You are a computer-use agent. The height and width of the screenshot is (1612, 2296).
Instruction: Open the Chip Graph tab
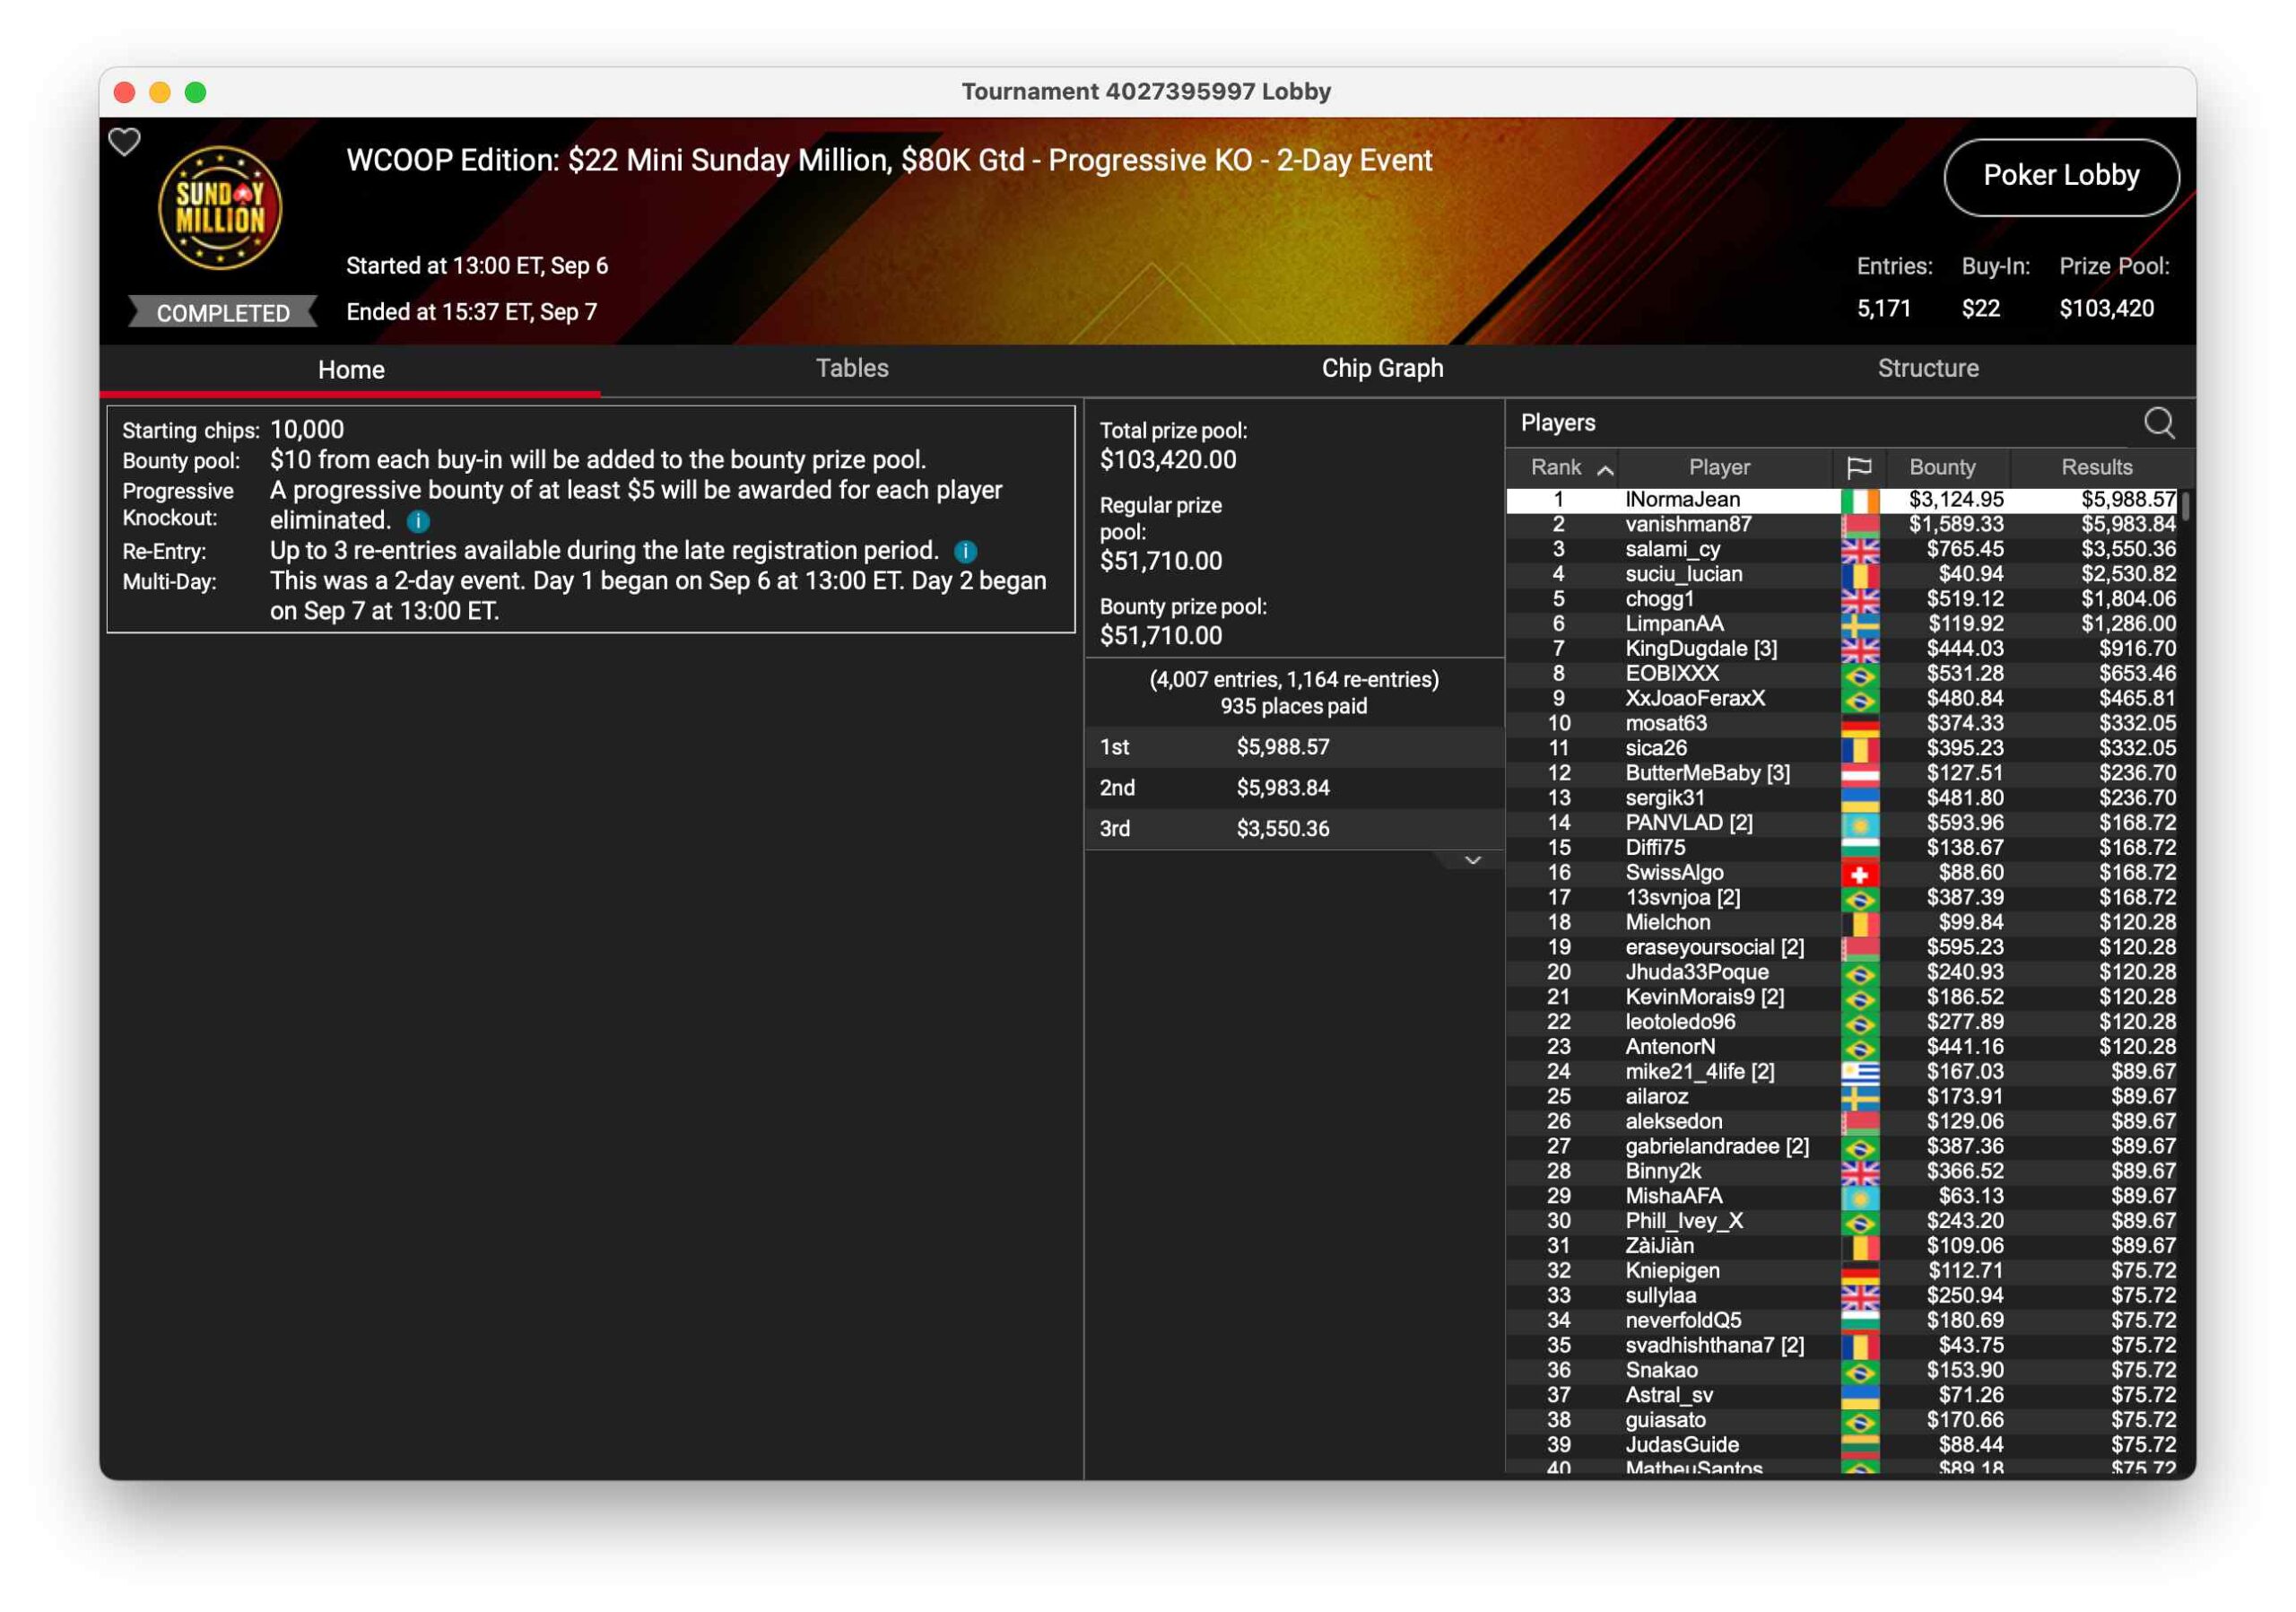coord(1382,368)
